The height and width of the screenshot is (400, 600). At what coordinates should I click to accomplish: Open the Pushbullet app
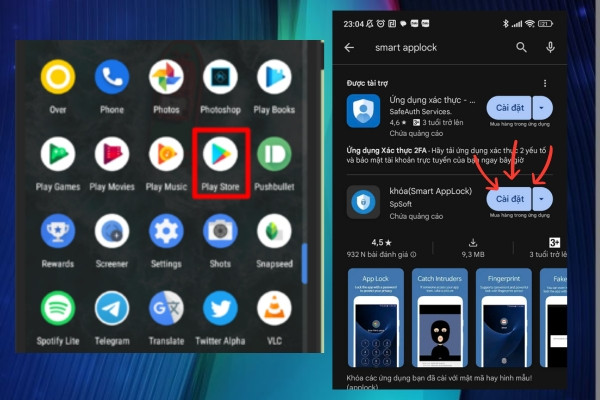point(274,154)
